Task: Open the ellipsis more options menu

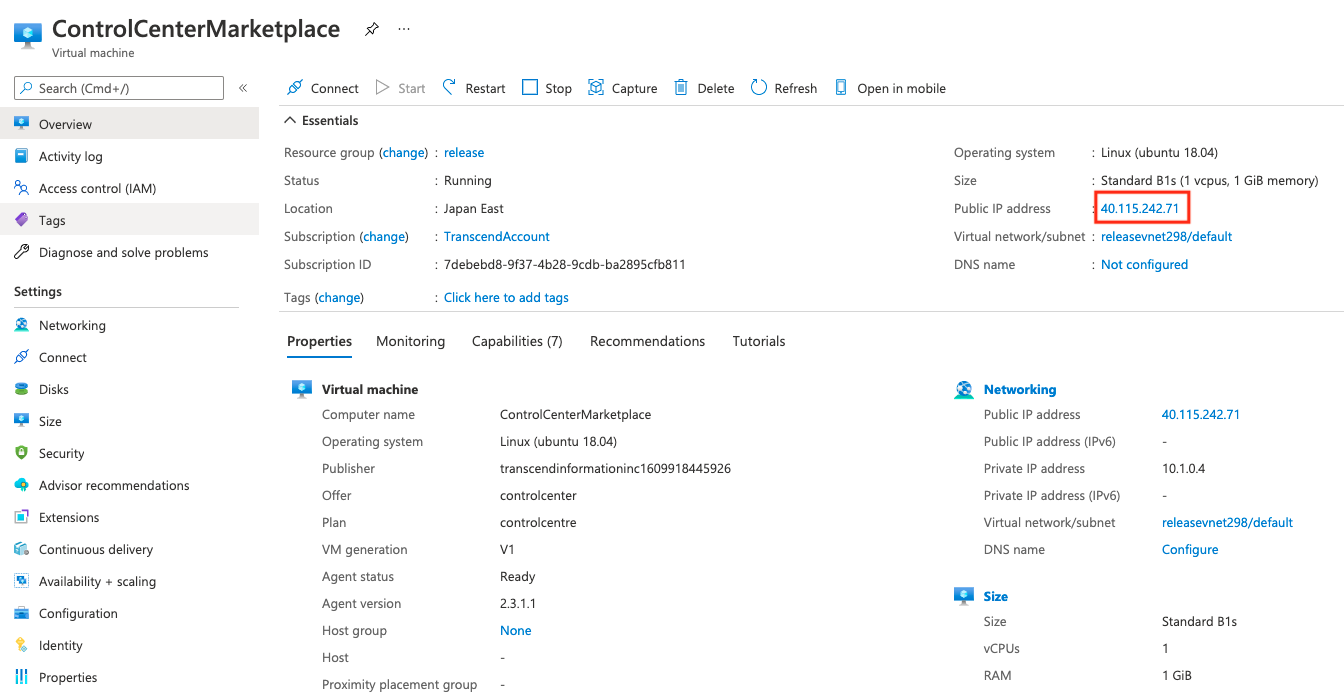Action: [x=404, y=30]
